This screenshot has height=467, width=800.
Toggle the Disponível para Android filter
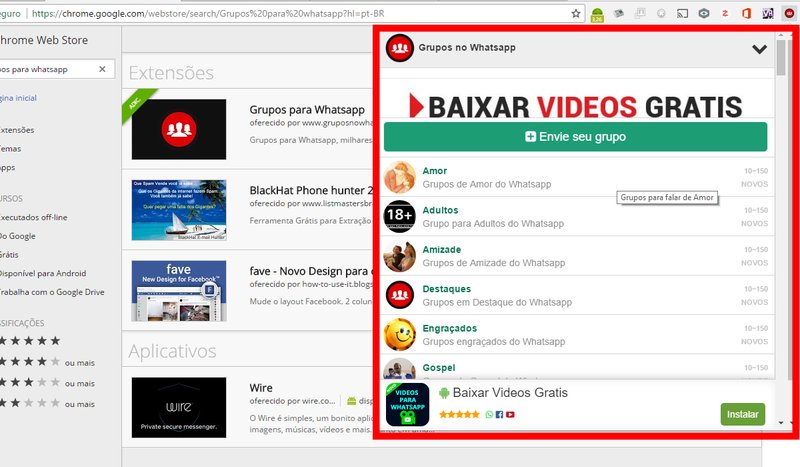tap(43, 274)
